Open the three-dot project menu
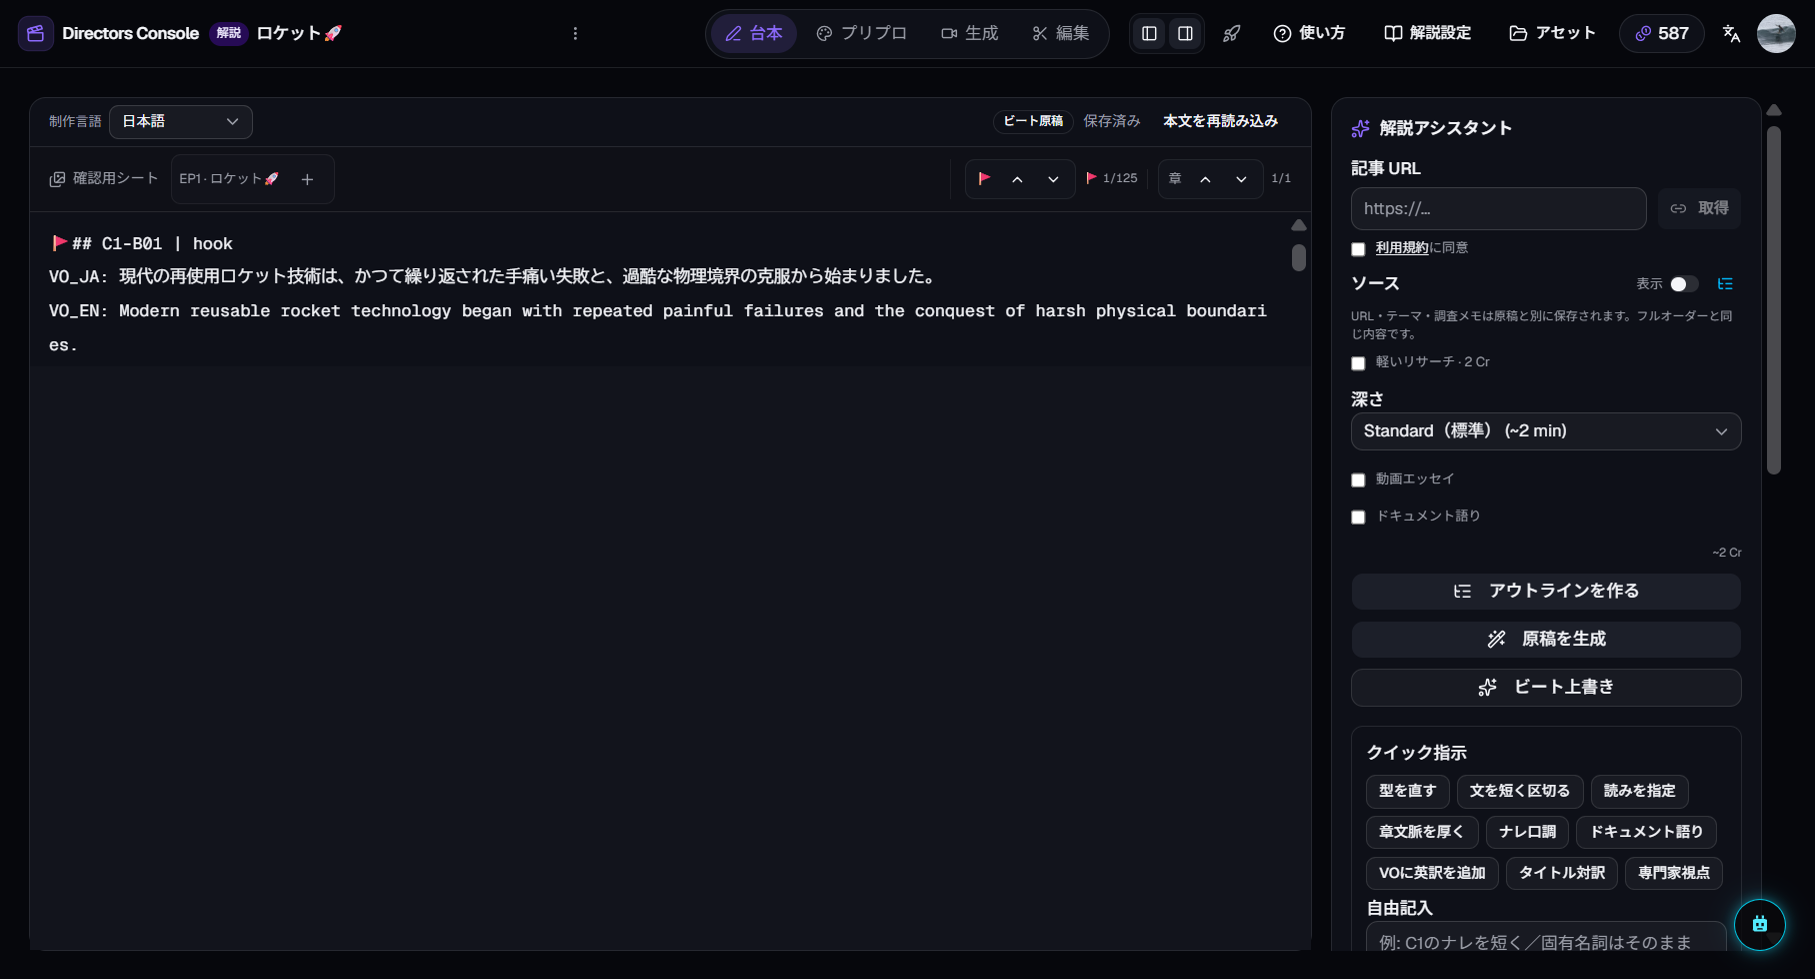 point(575,33)
